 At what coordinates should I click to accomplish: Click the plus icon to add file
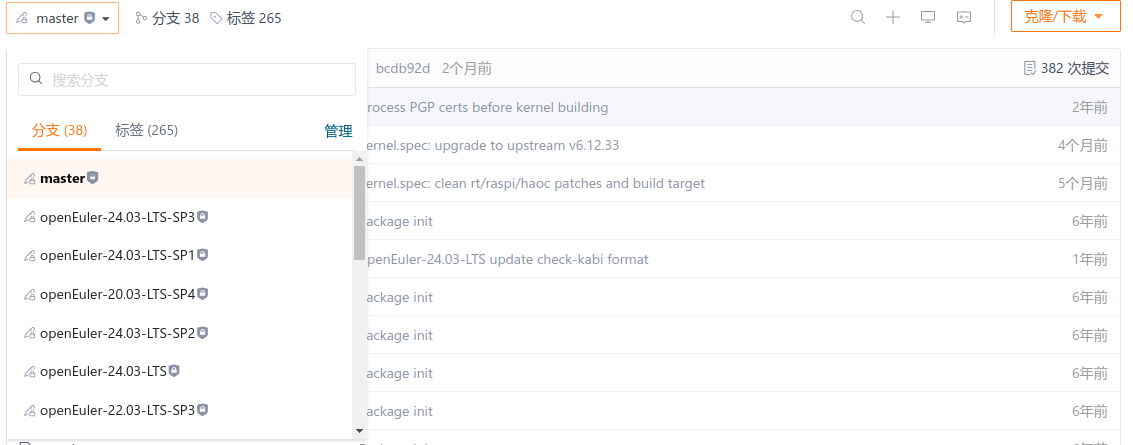[x=893, y=17]
